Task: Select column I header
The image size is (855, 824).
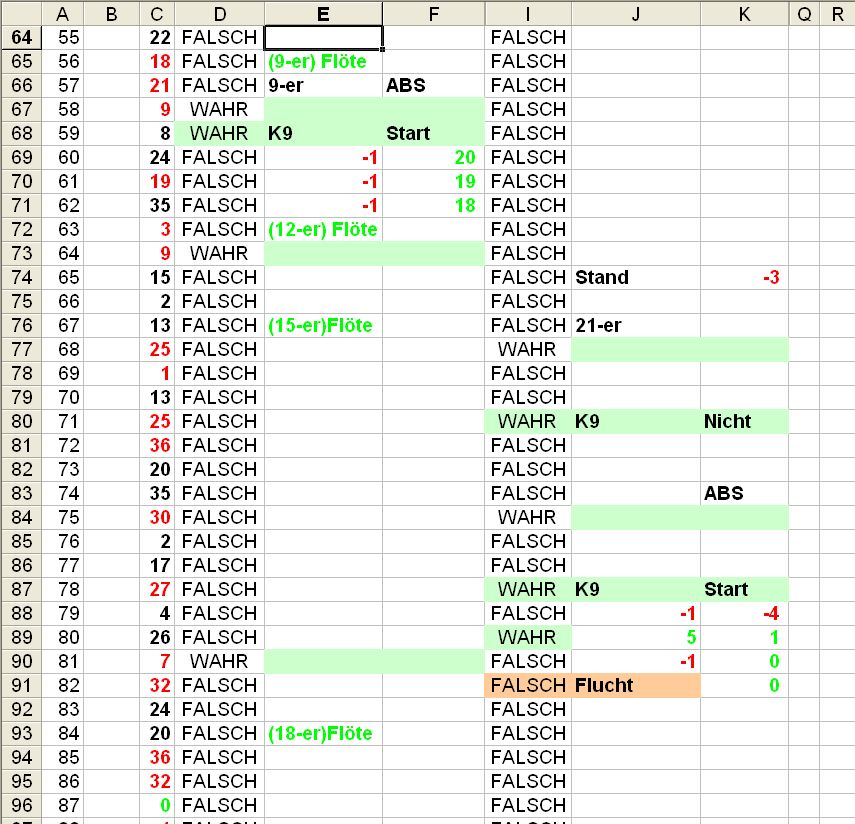Action: point(528,14)
